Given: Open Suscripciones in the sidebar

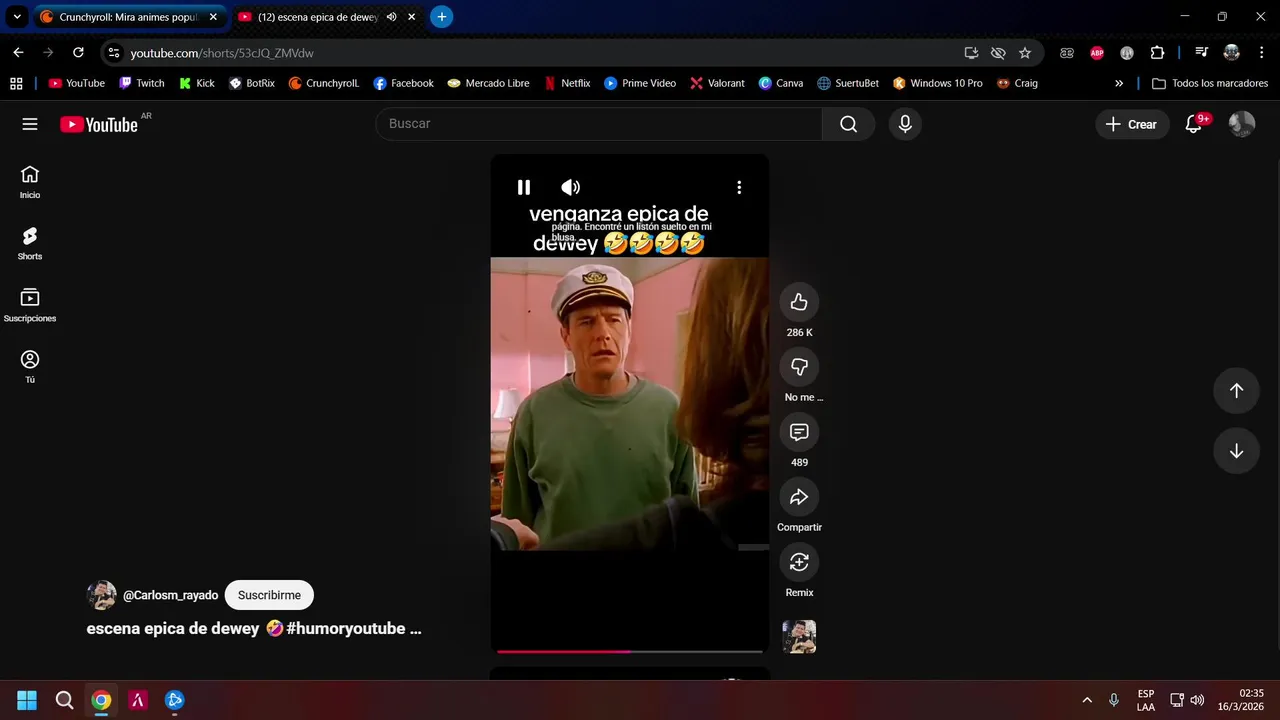Looking at the screenshot, I should coord(30,305).
